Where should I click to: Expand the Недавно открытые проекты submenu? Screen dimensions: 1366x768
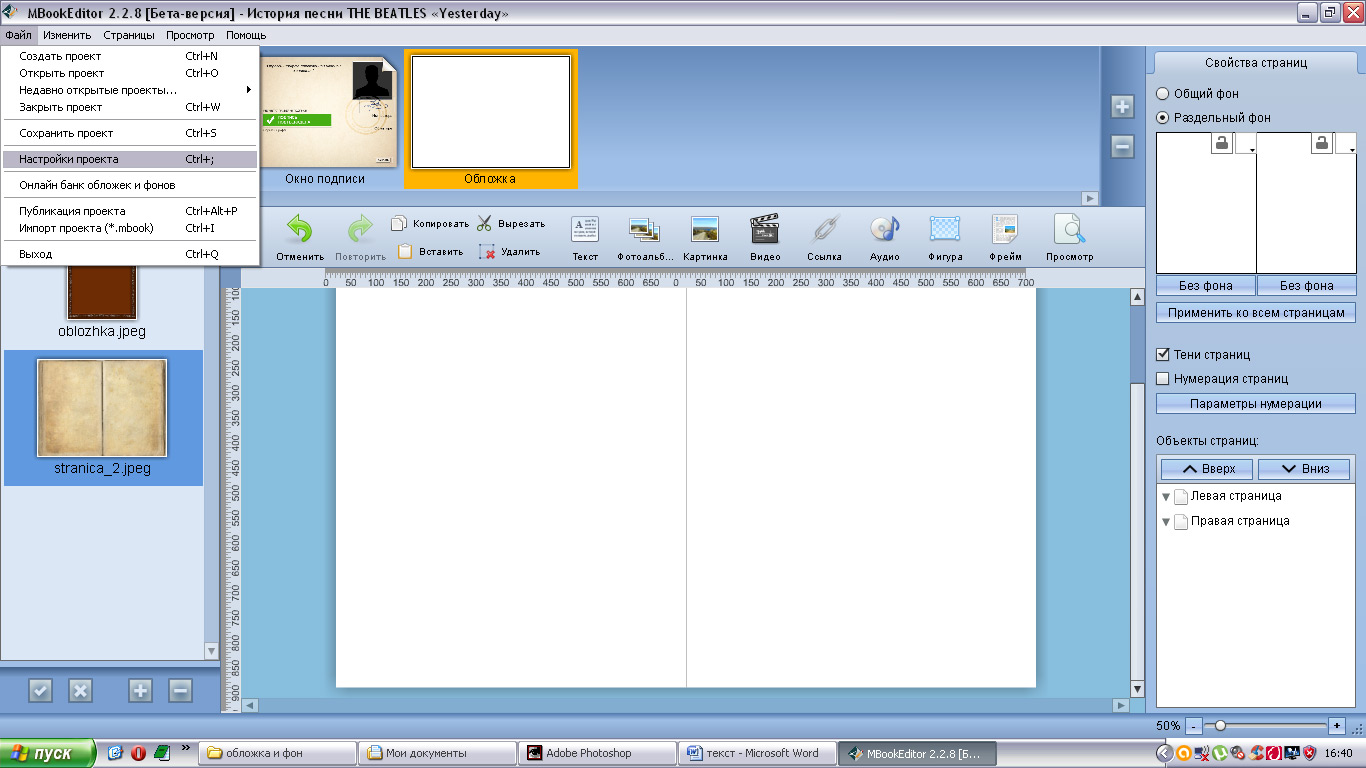coord(130,90)
